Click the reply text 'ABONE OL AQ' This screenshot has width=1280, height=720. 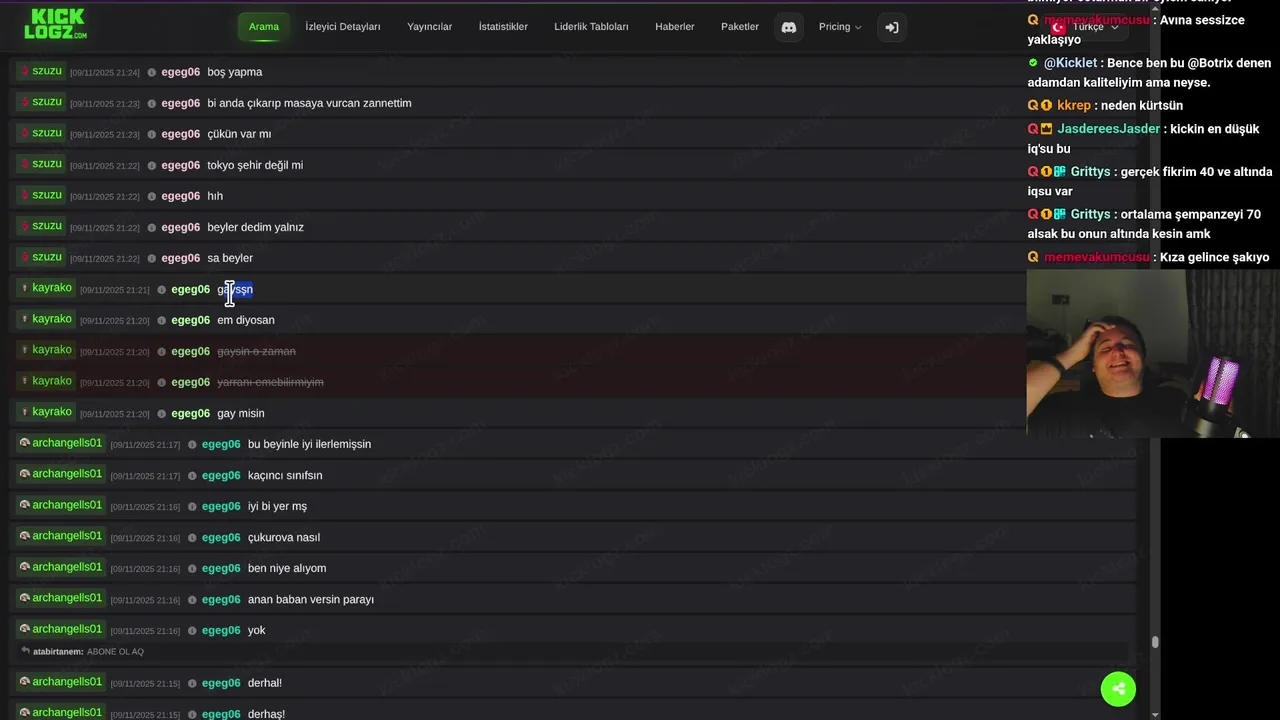point(115,652)
